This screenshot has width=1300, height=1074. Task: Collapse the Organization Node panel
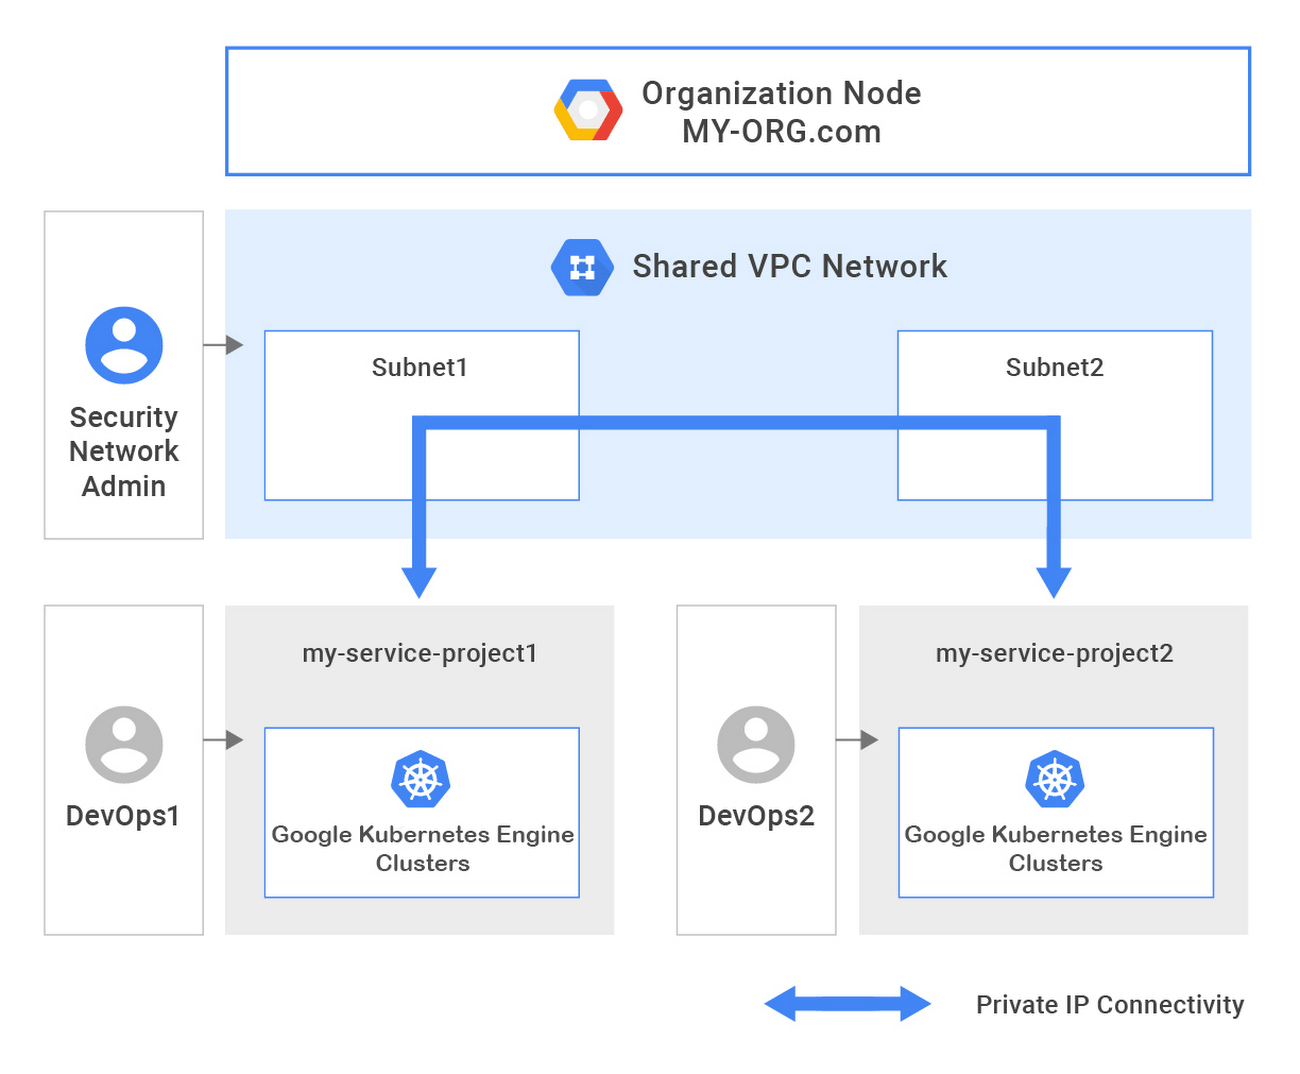point(738,110)
